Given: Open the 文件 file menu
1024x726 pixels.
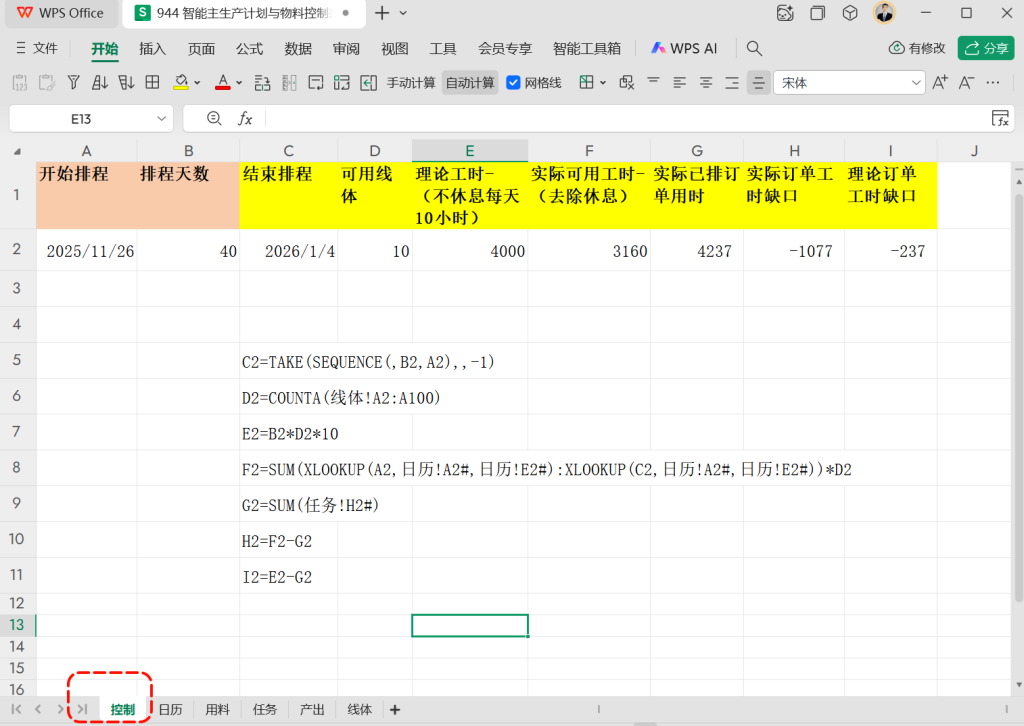Looking at the screenshot, I should pos(37,48).
